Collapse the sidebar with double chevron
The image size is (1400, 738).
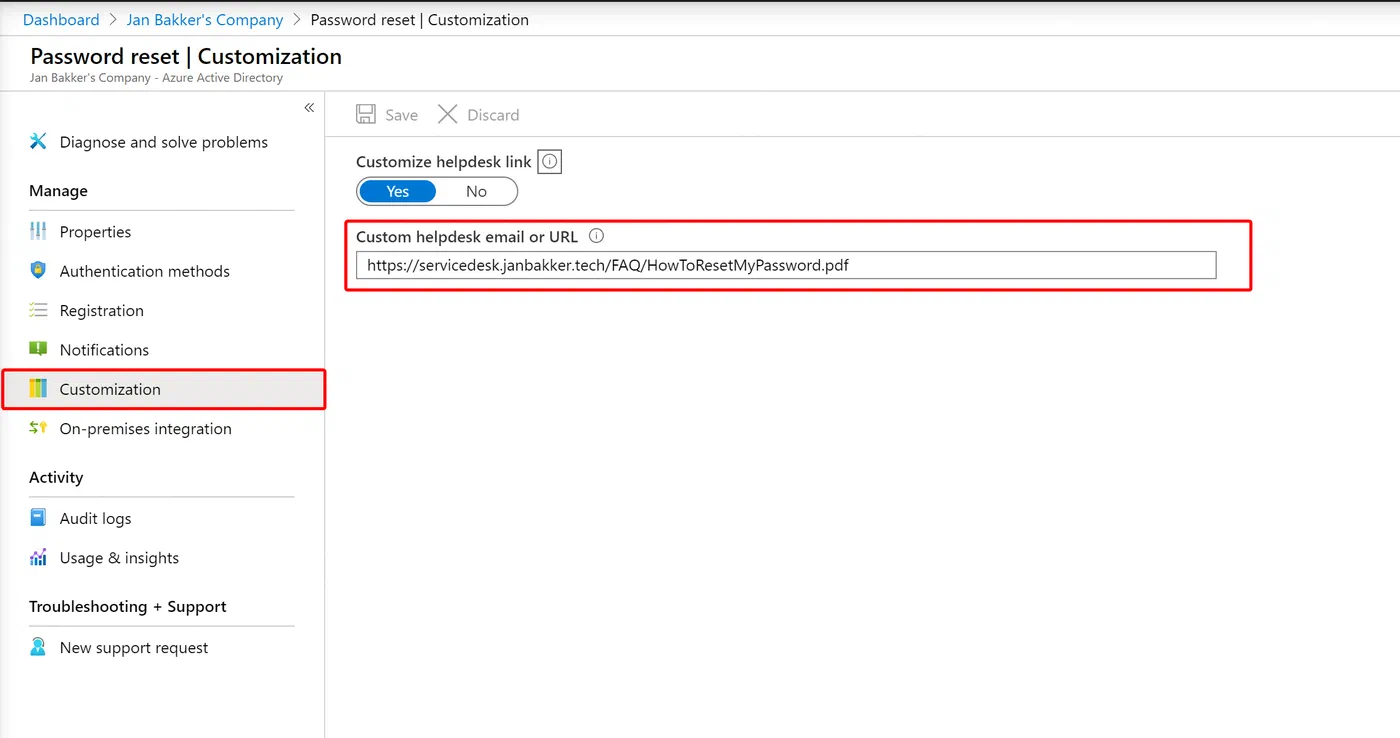(309, 107)
